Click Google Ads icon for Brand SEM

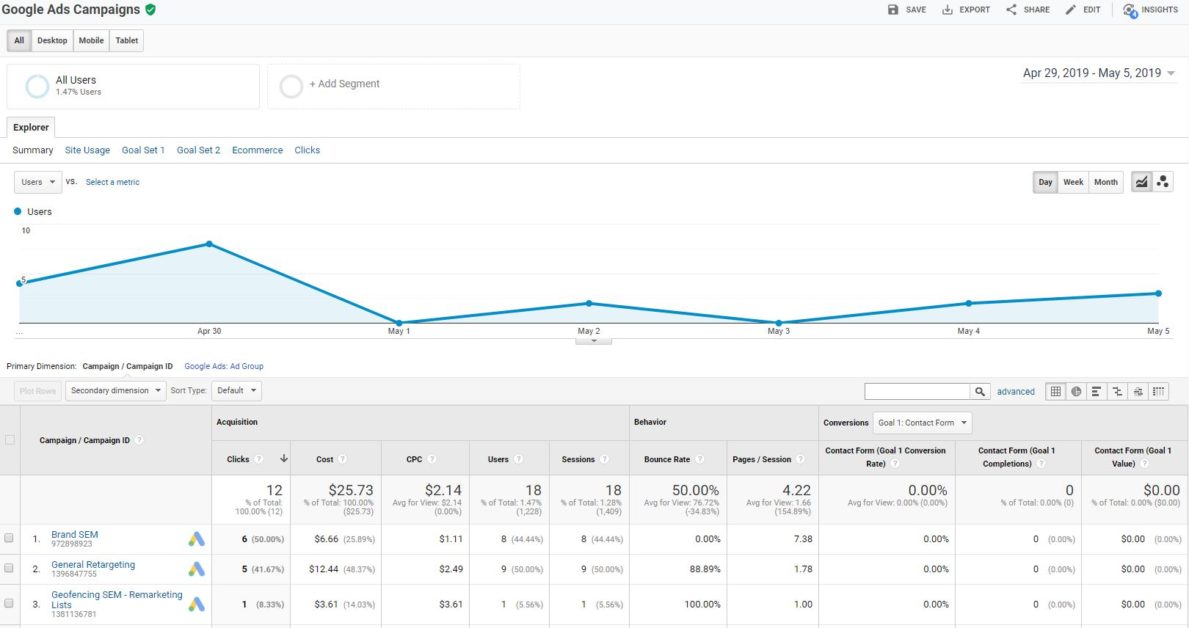click(x=196, y=539)
